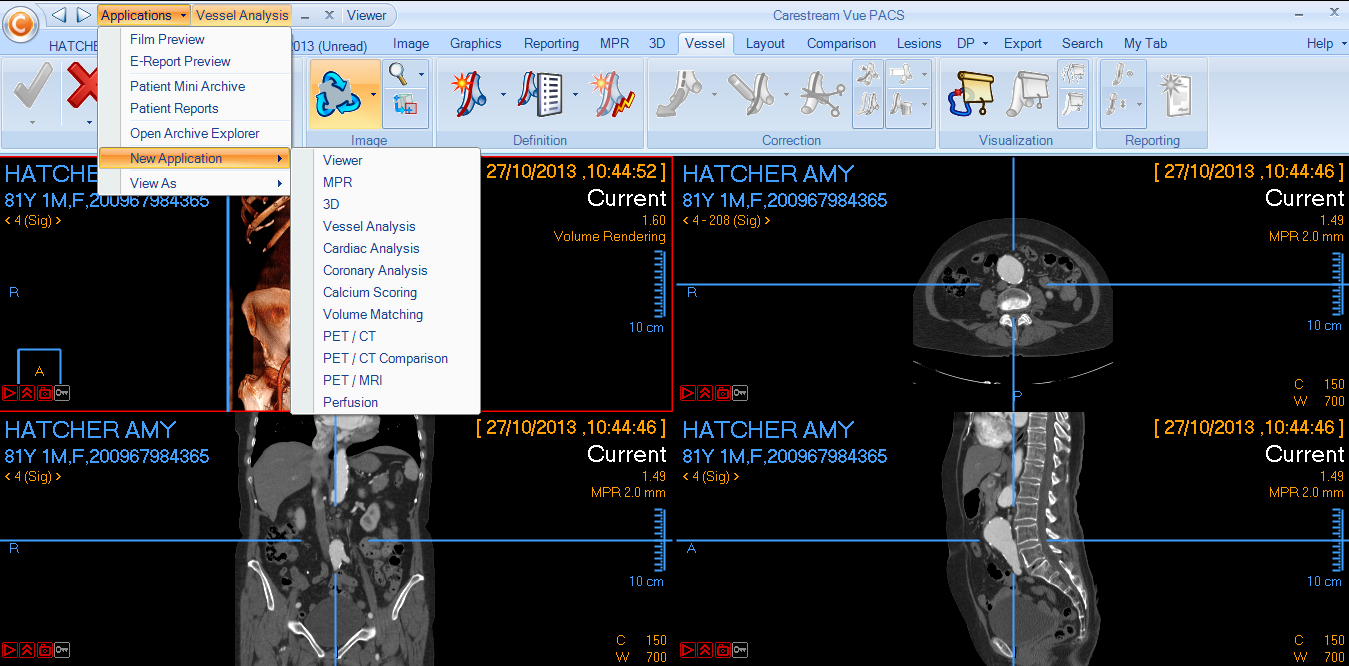Viewport: 1349px width, 666px height.
Task: Expand dropdown beside document list Definition icon
Action: (x=576, y=95)
